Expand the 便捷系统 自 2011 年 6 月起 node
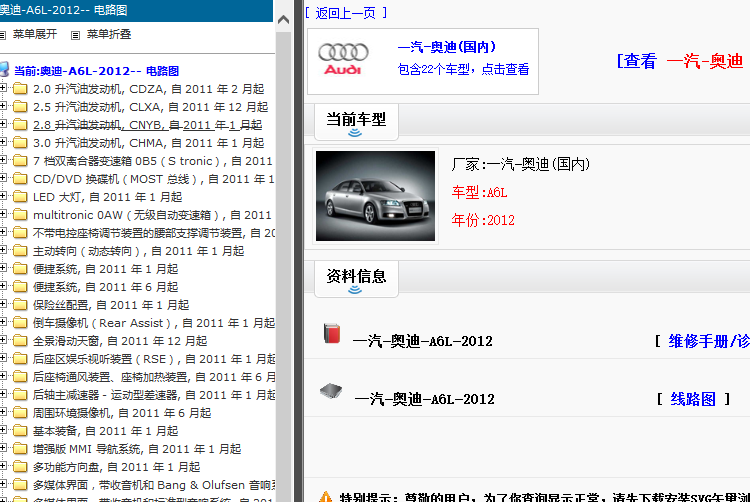 (x=3, y=286)
